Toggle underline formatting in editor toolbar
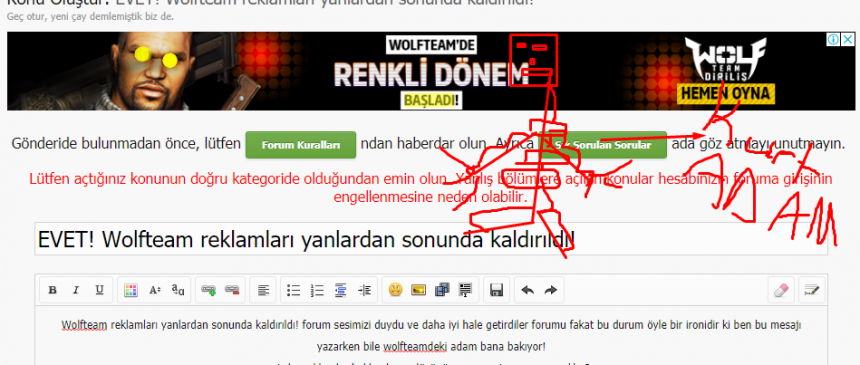The image size is (860, 365). point(99,290)
